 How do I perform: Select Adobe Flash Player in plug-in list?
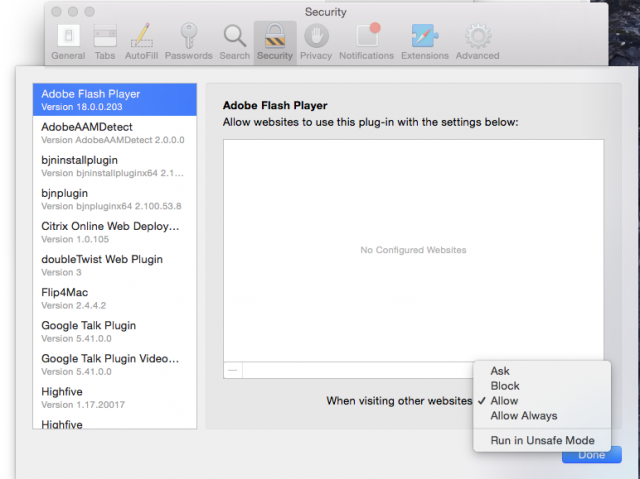(x=115, y=100)
